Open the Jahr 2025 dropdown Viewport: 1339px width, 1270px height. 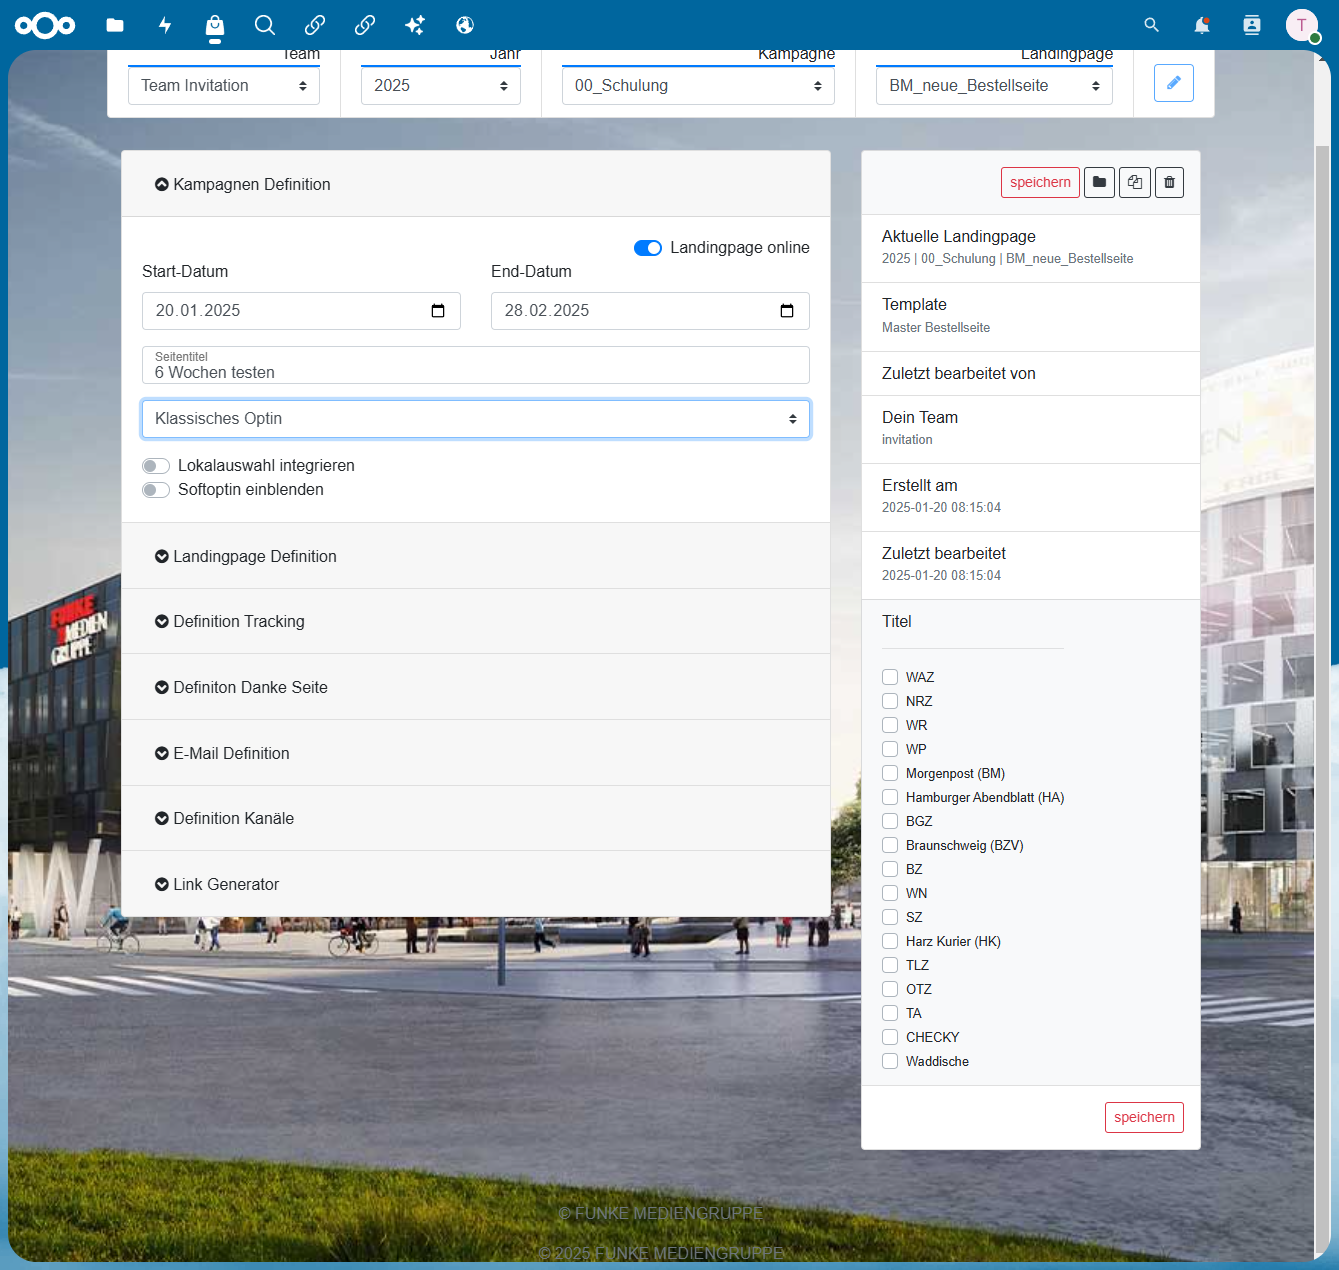(x=441, y=86)
